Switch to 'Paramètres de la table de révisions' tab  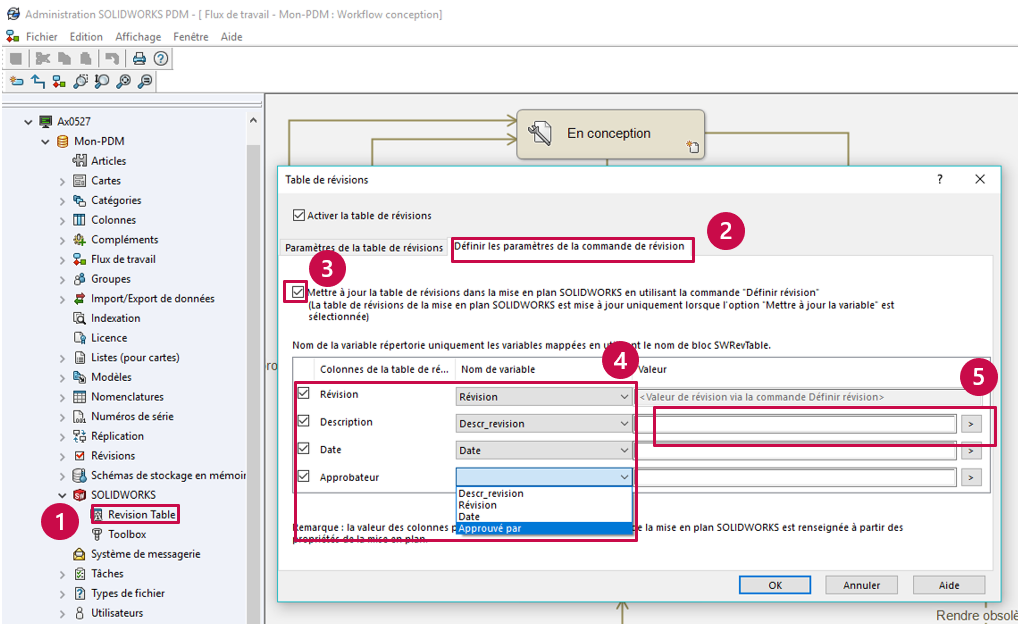click(364, 247)
